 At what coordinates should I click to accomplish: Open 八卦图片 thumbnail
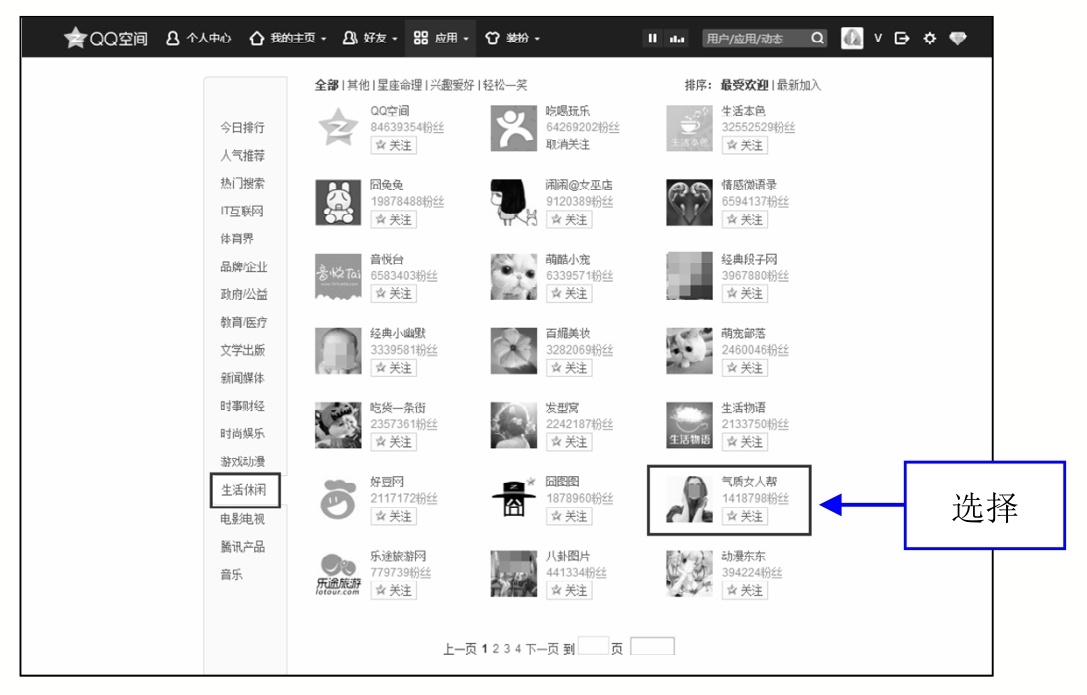(514, 574)
